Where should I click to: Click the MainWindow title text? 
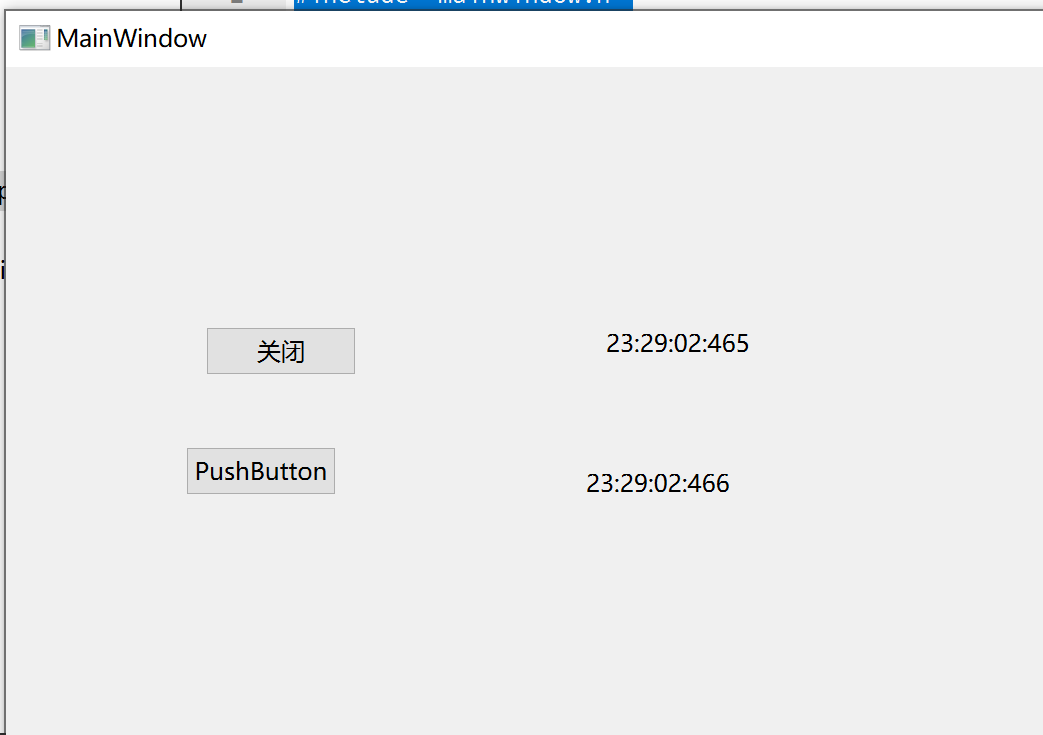click(132, 39)
